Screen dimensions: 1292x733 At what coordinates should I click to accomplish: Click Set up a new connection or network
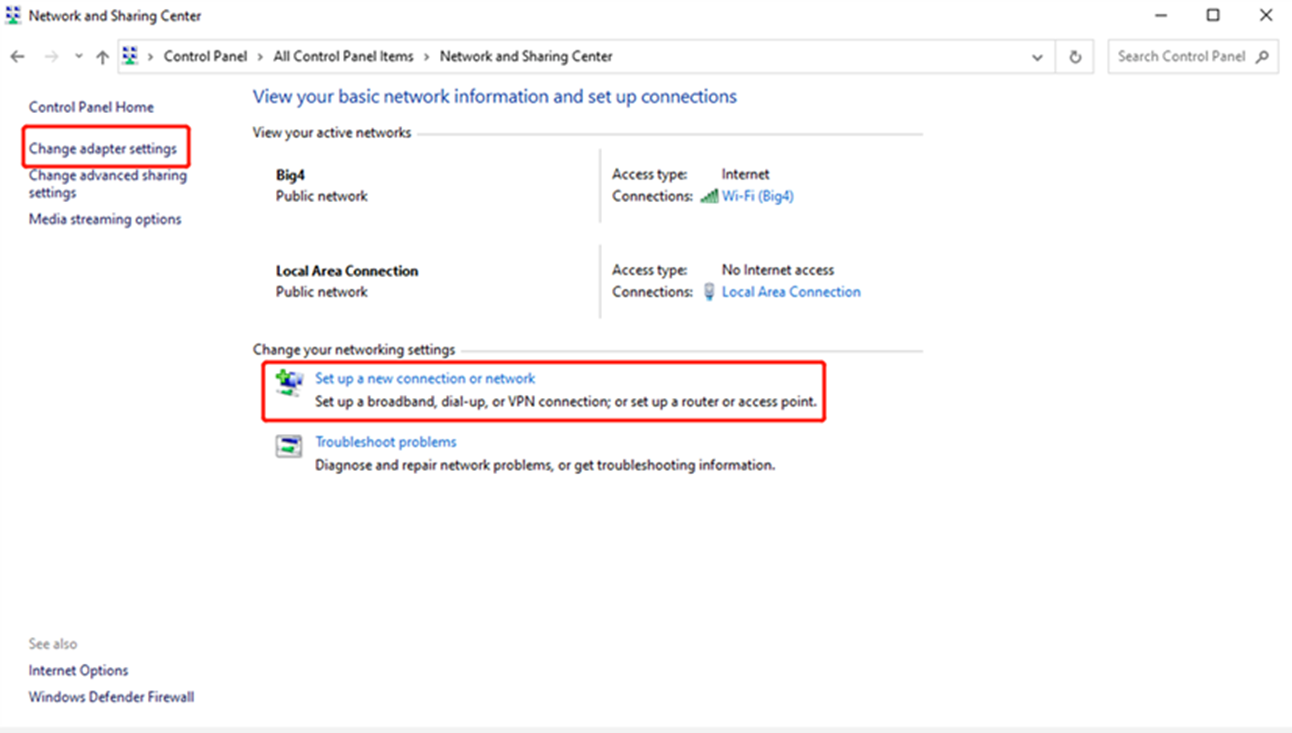425,379
